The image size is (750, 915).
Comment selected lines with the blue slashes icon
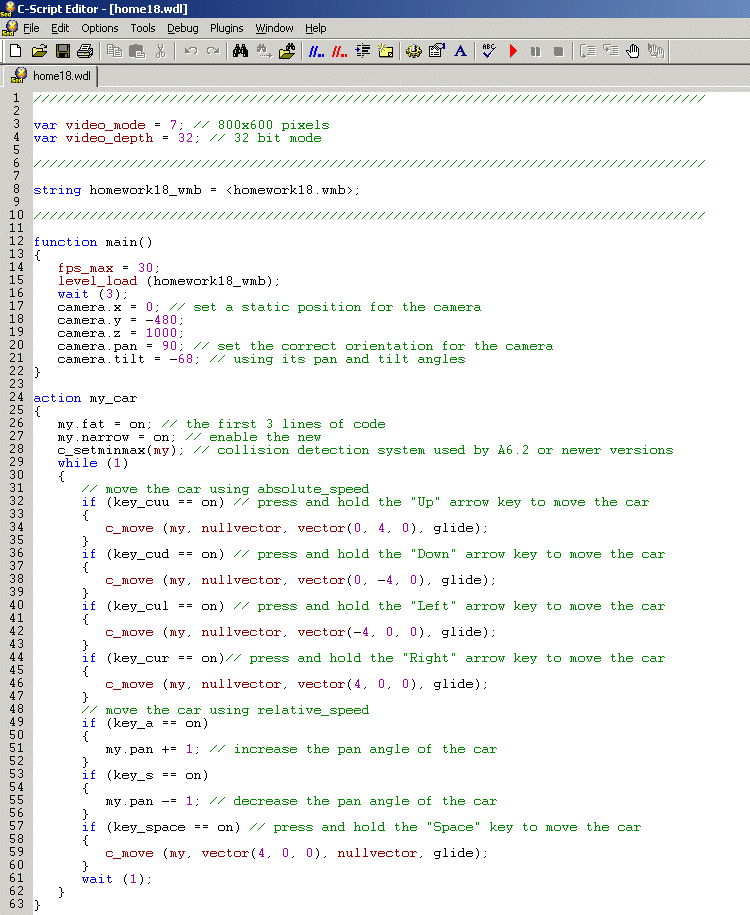pos(316,50)
